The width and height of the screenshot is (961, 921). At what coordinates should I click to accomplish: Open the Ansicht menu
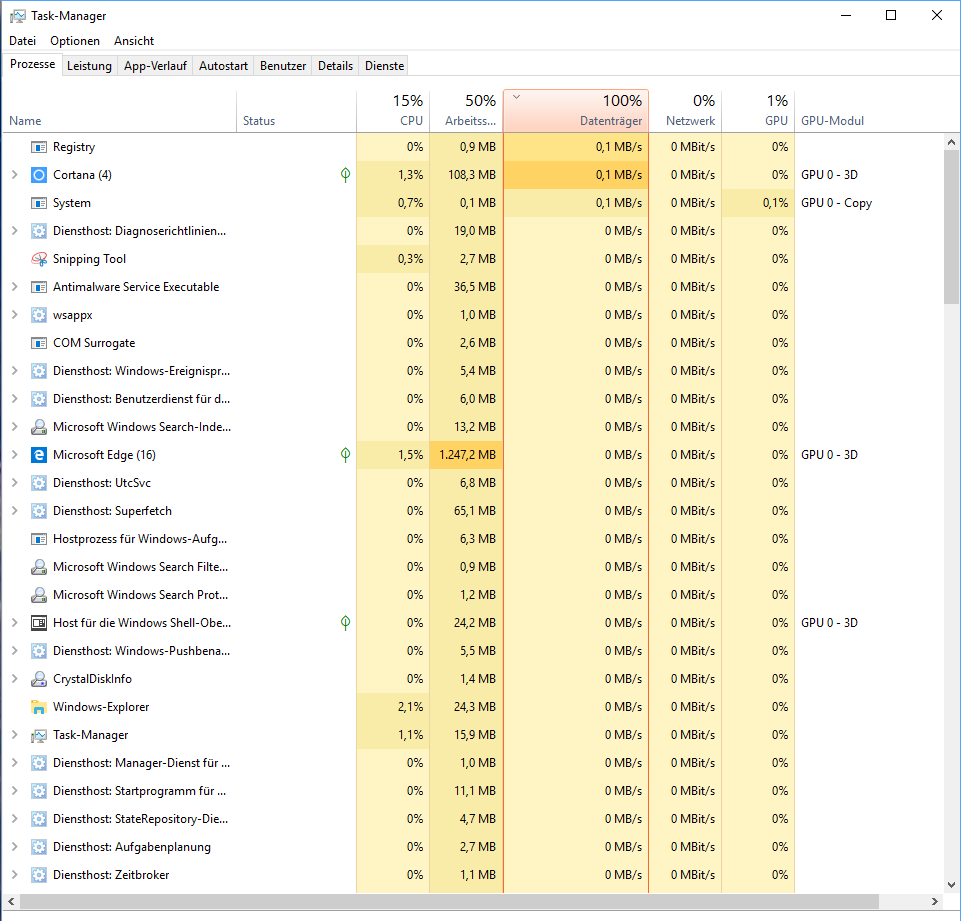click(x=134, y=41)
